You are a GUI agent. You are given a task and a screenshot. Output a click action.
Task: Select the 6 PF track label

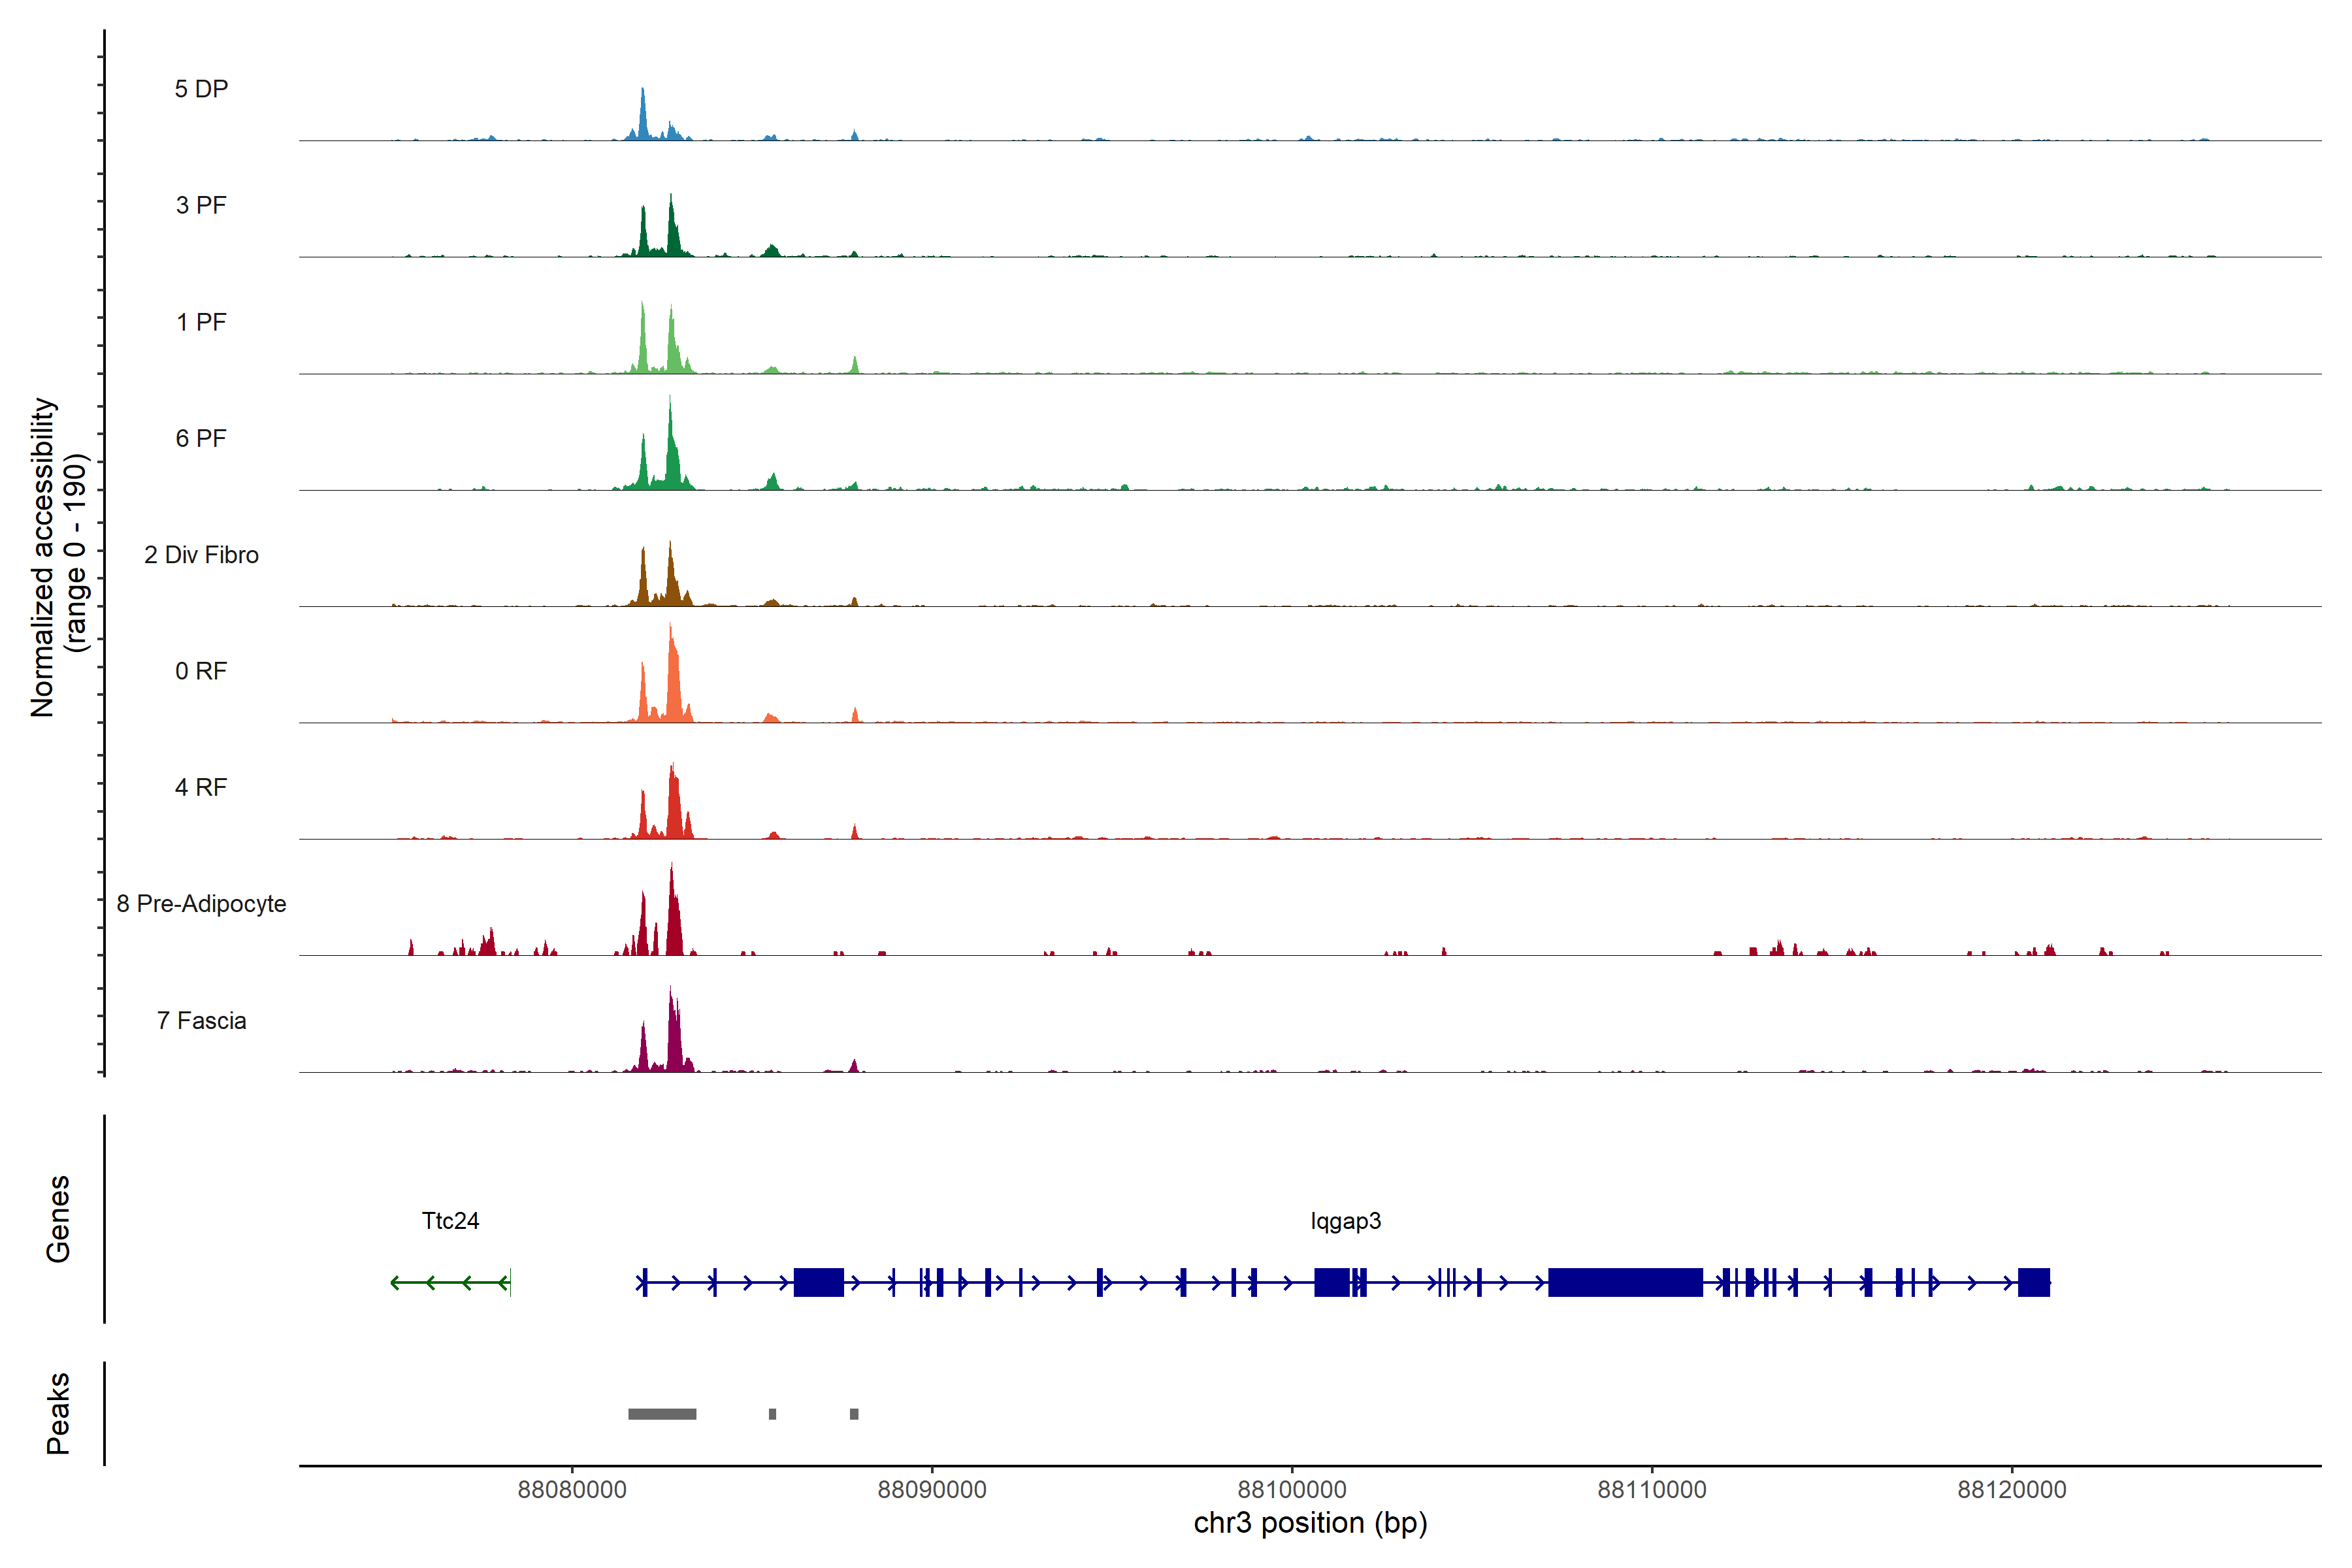(201, 438)
